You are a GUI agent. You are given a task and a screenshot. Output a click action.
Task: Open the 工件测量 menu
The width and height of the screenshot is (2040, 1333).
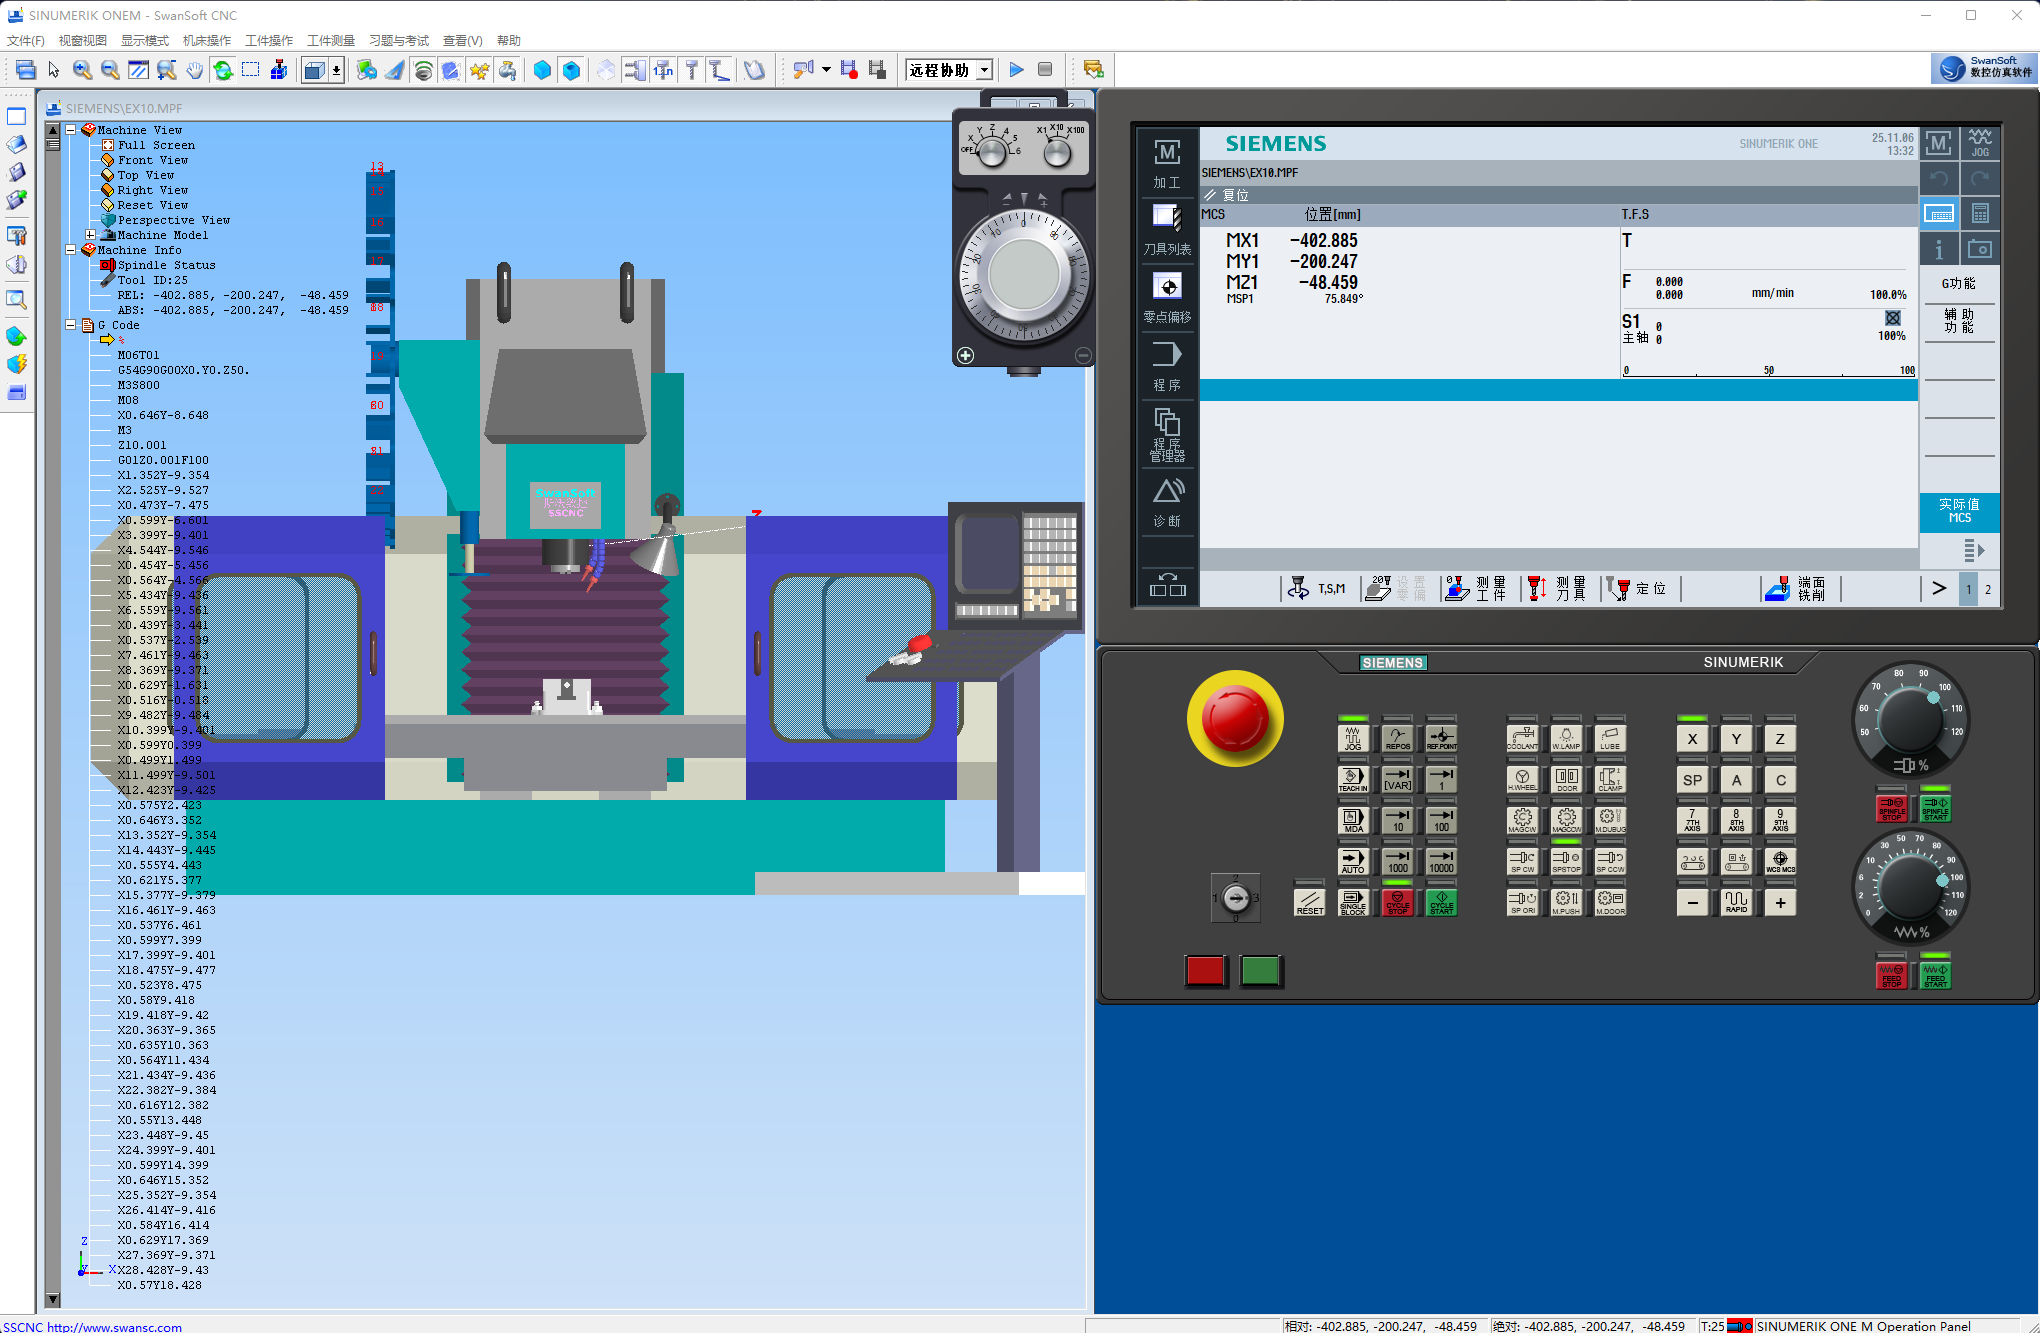330,40
